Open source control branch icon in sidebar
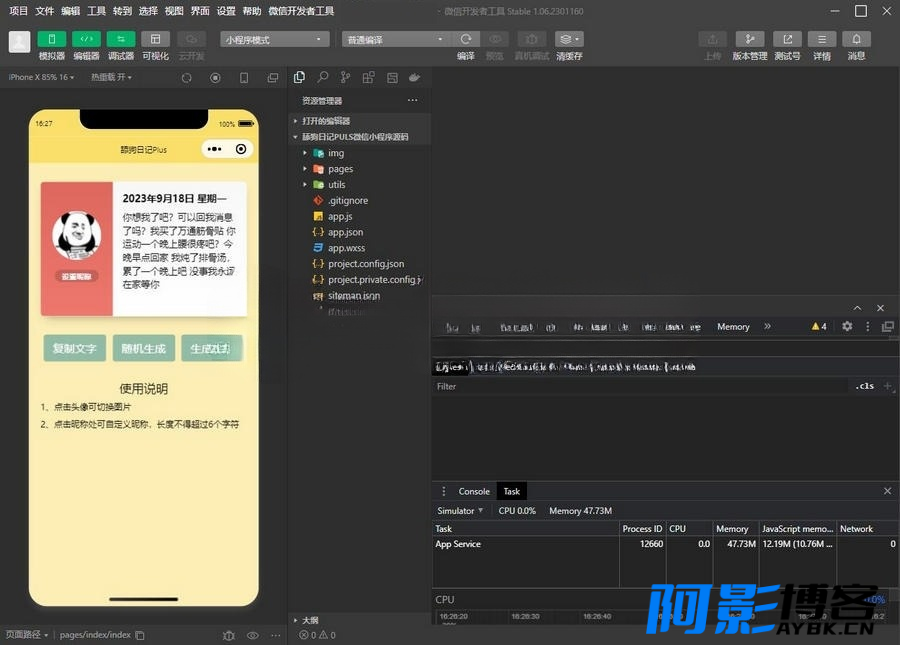This screenshot has width=900, height=645. (x=345, y=77)
